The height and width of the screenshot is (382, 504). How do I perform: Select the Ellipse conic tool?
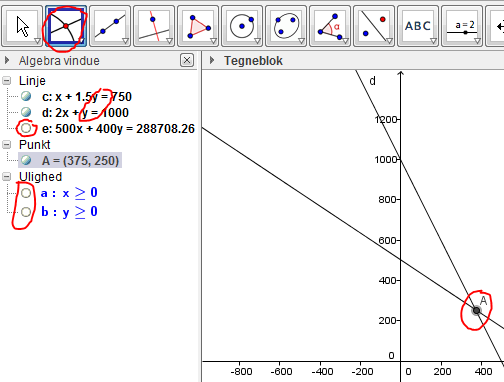tap(286, 26)
